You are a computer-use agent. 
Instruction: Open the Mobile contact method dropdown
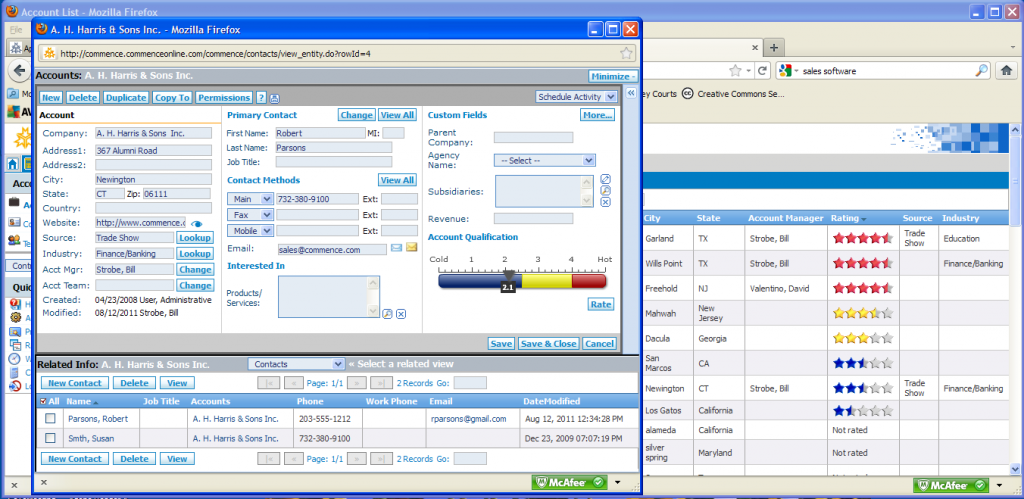point(250,230)
